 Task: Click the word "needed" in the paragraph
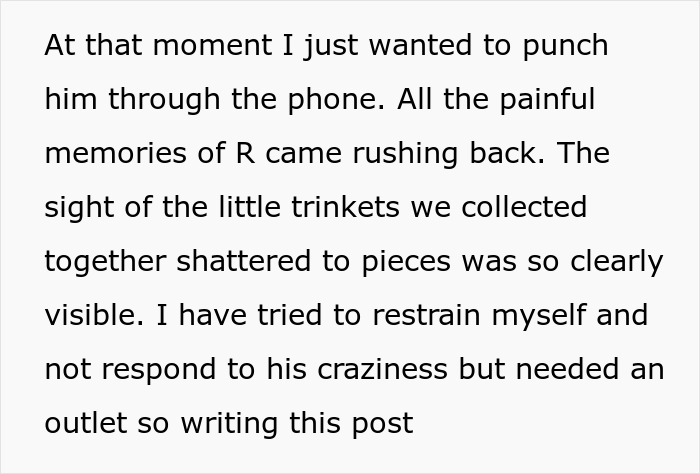567,370
